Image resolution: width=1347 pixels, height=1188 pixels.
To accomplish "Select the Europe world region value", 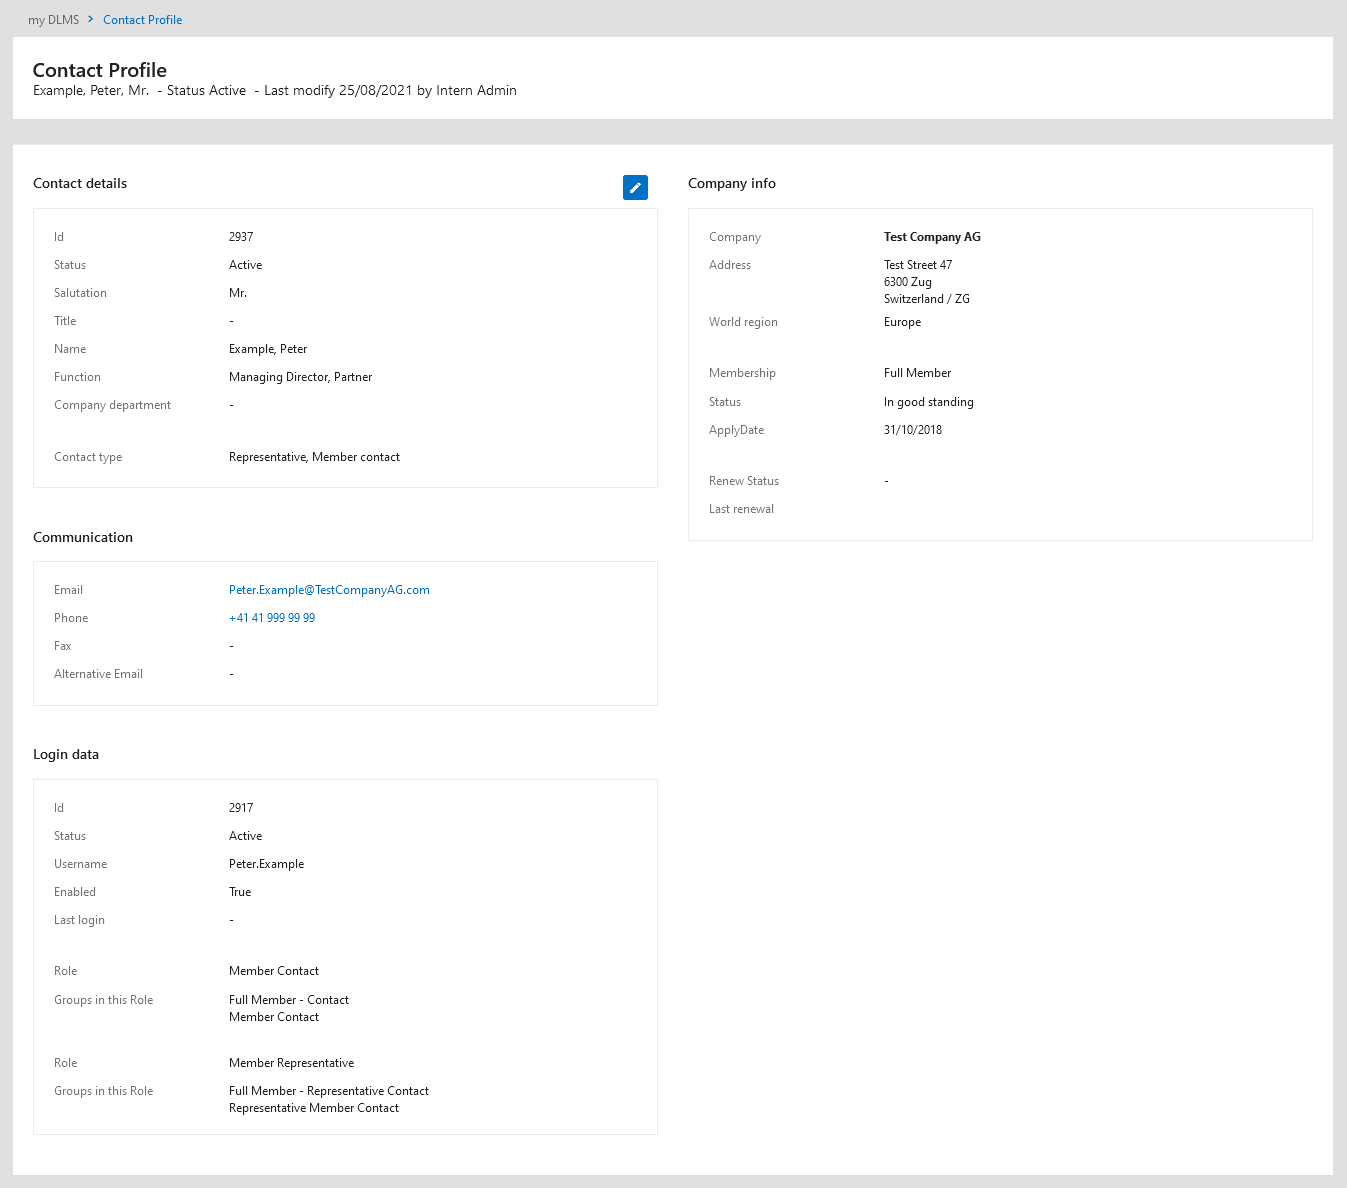I will [x=902, y=322].
